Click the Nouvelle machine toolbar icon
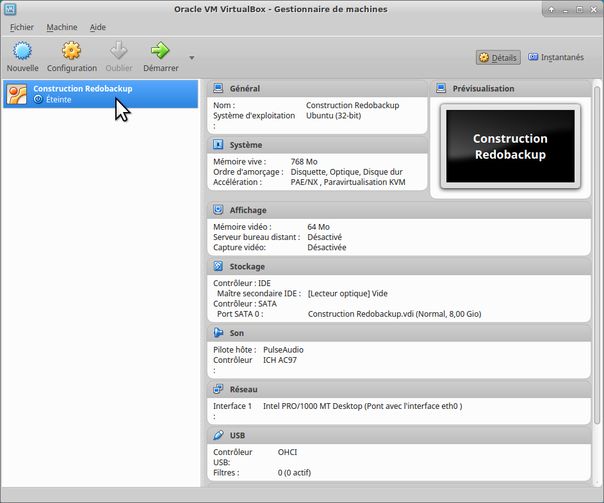This screenshot has width=604, height=503. click(22, 51)
